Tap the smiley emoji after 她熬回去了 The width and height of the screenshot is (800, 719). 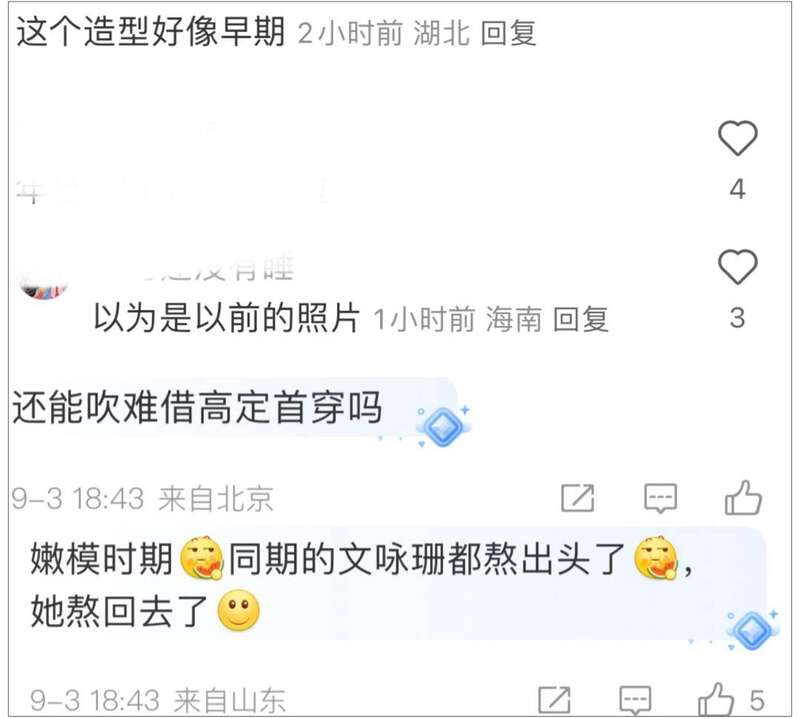click(238, 610)
